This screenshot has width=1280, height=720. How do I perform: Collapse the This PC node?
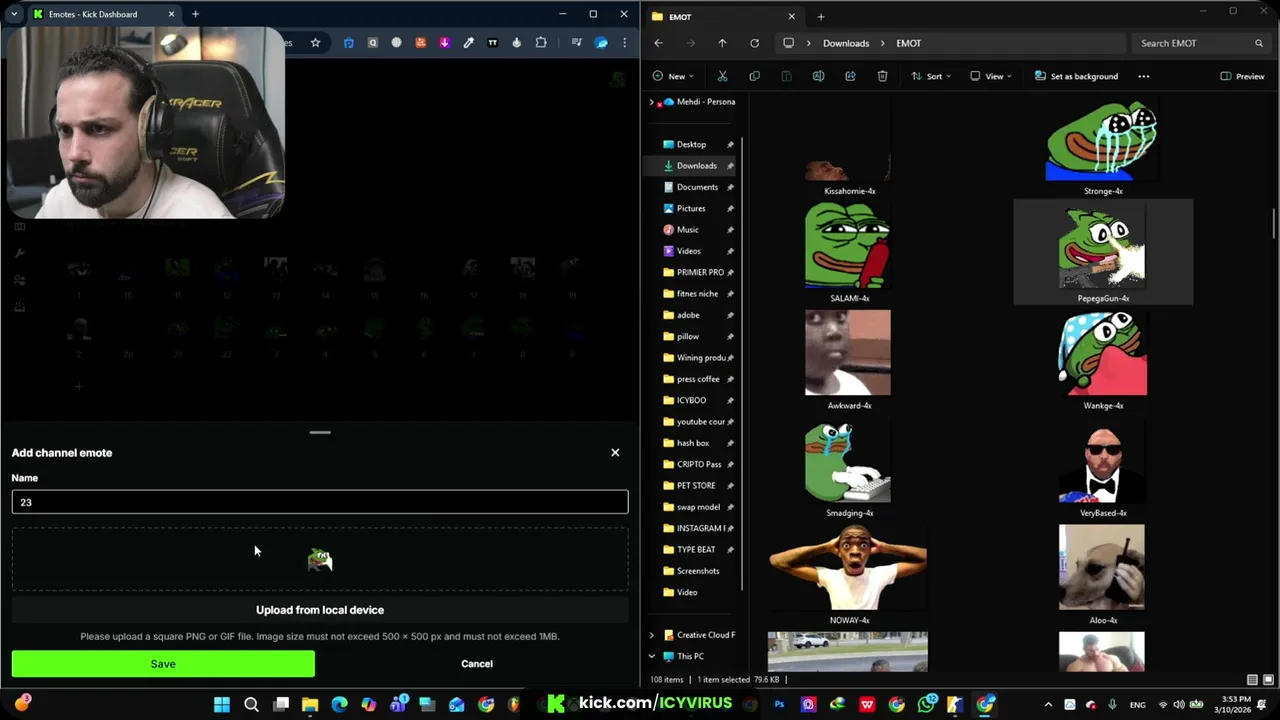coord(652,656)
